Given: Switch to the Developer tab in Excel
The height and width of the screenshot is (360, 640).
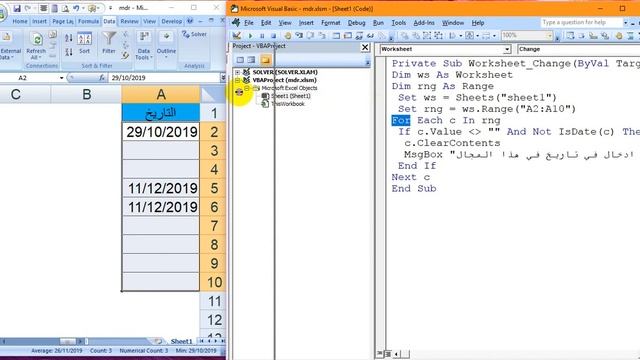Looking at the screenshot, I should pos(171,21).
